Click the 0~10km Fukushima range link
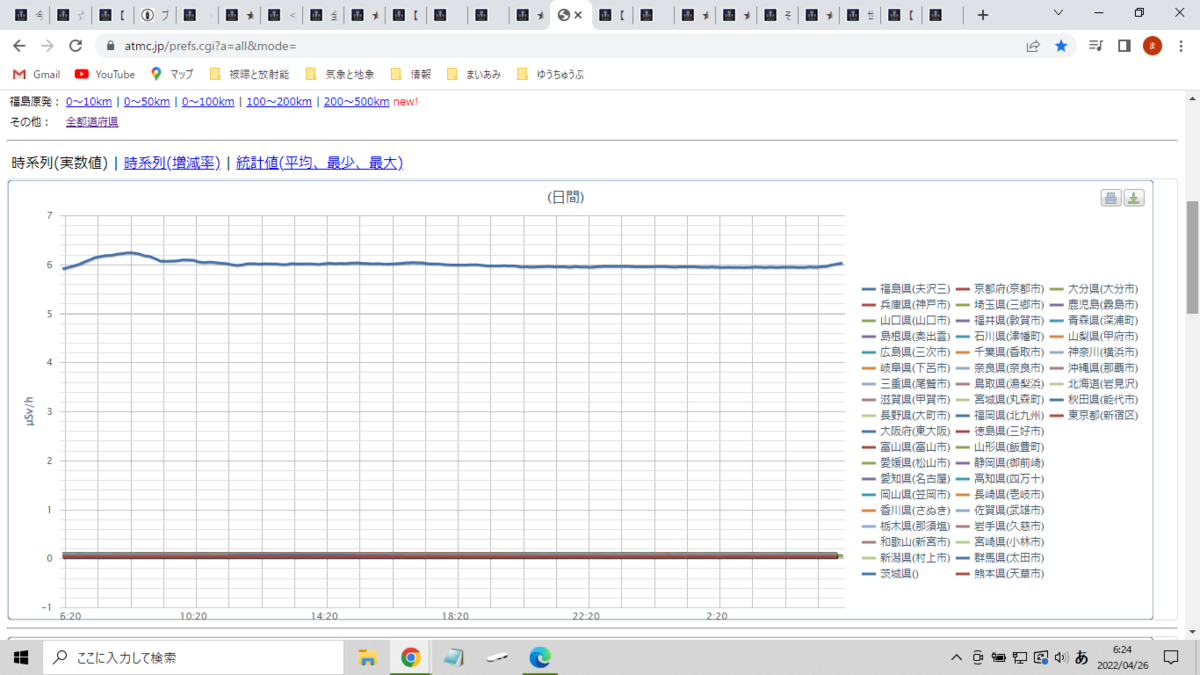1200x675 pixels. pyautogui.click(x=89, y=102)
